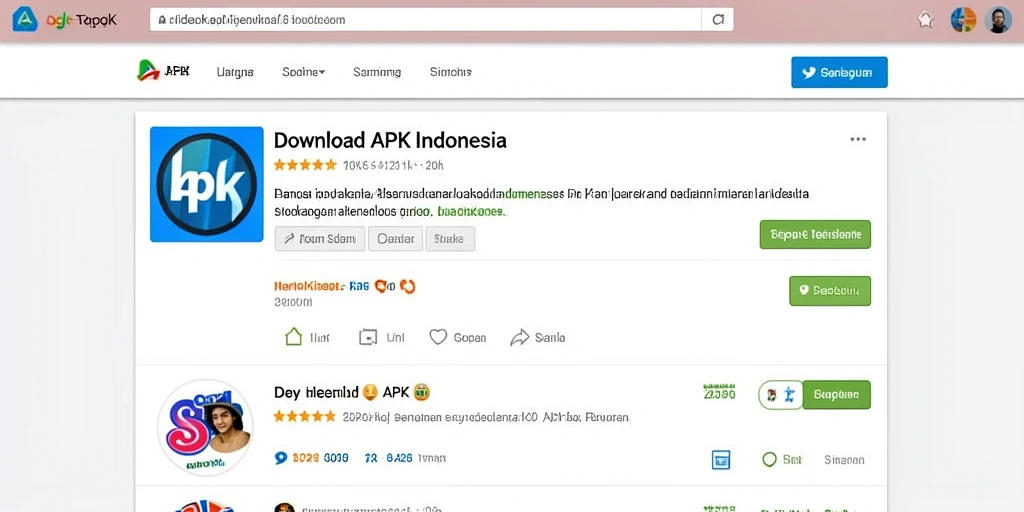Image resolution: width=1024 pixels, height=512 pixels.
Task: Click the green 2.090 count text
Action: pos(719,392)
